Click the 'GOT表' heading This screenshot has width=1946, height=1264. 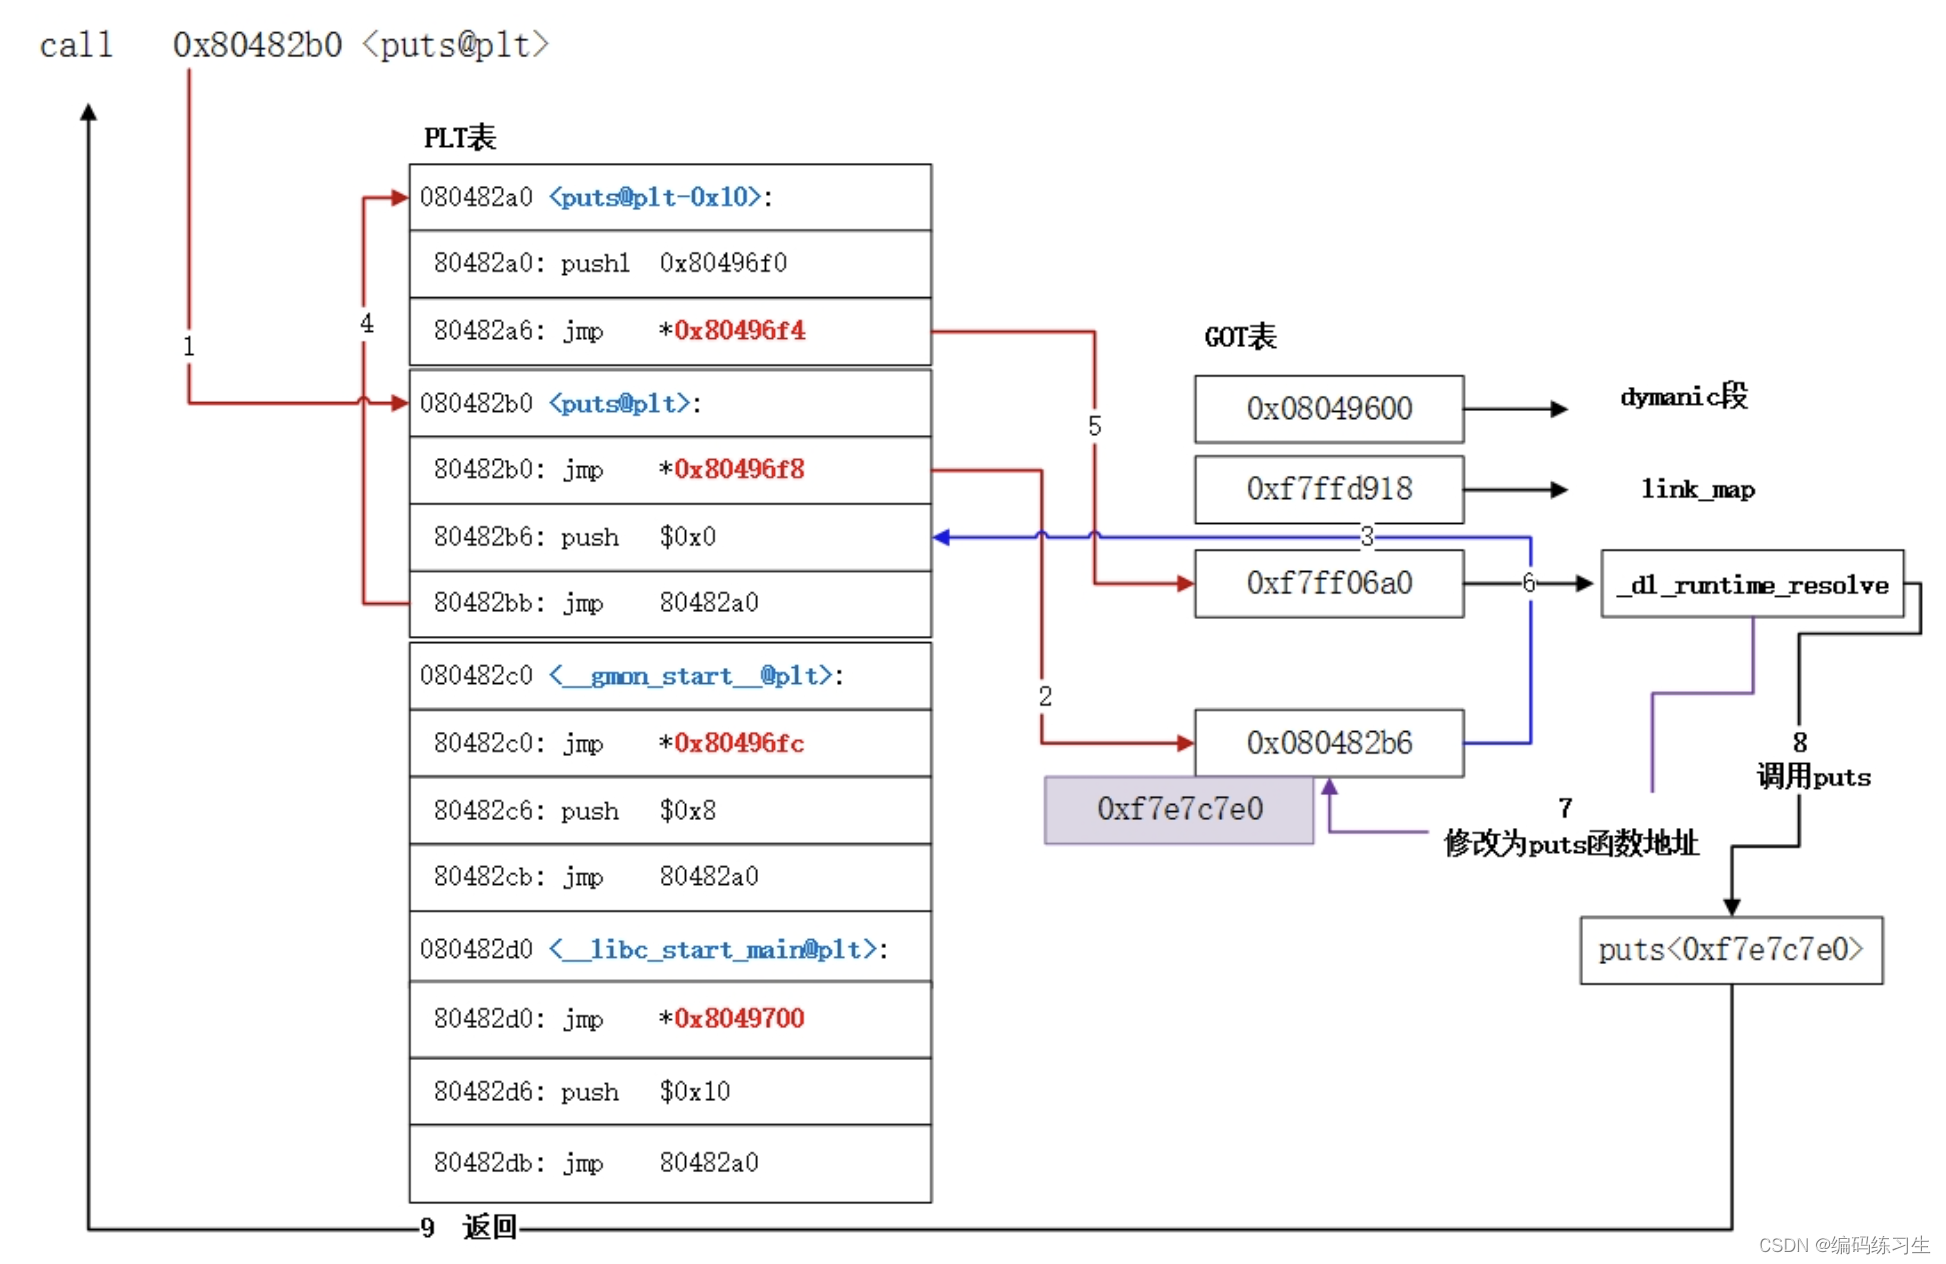pyautogui.click(x=1240, y=337)
